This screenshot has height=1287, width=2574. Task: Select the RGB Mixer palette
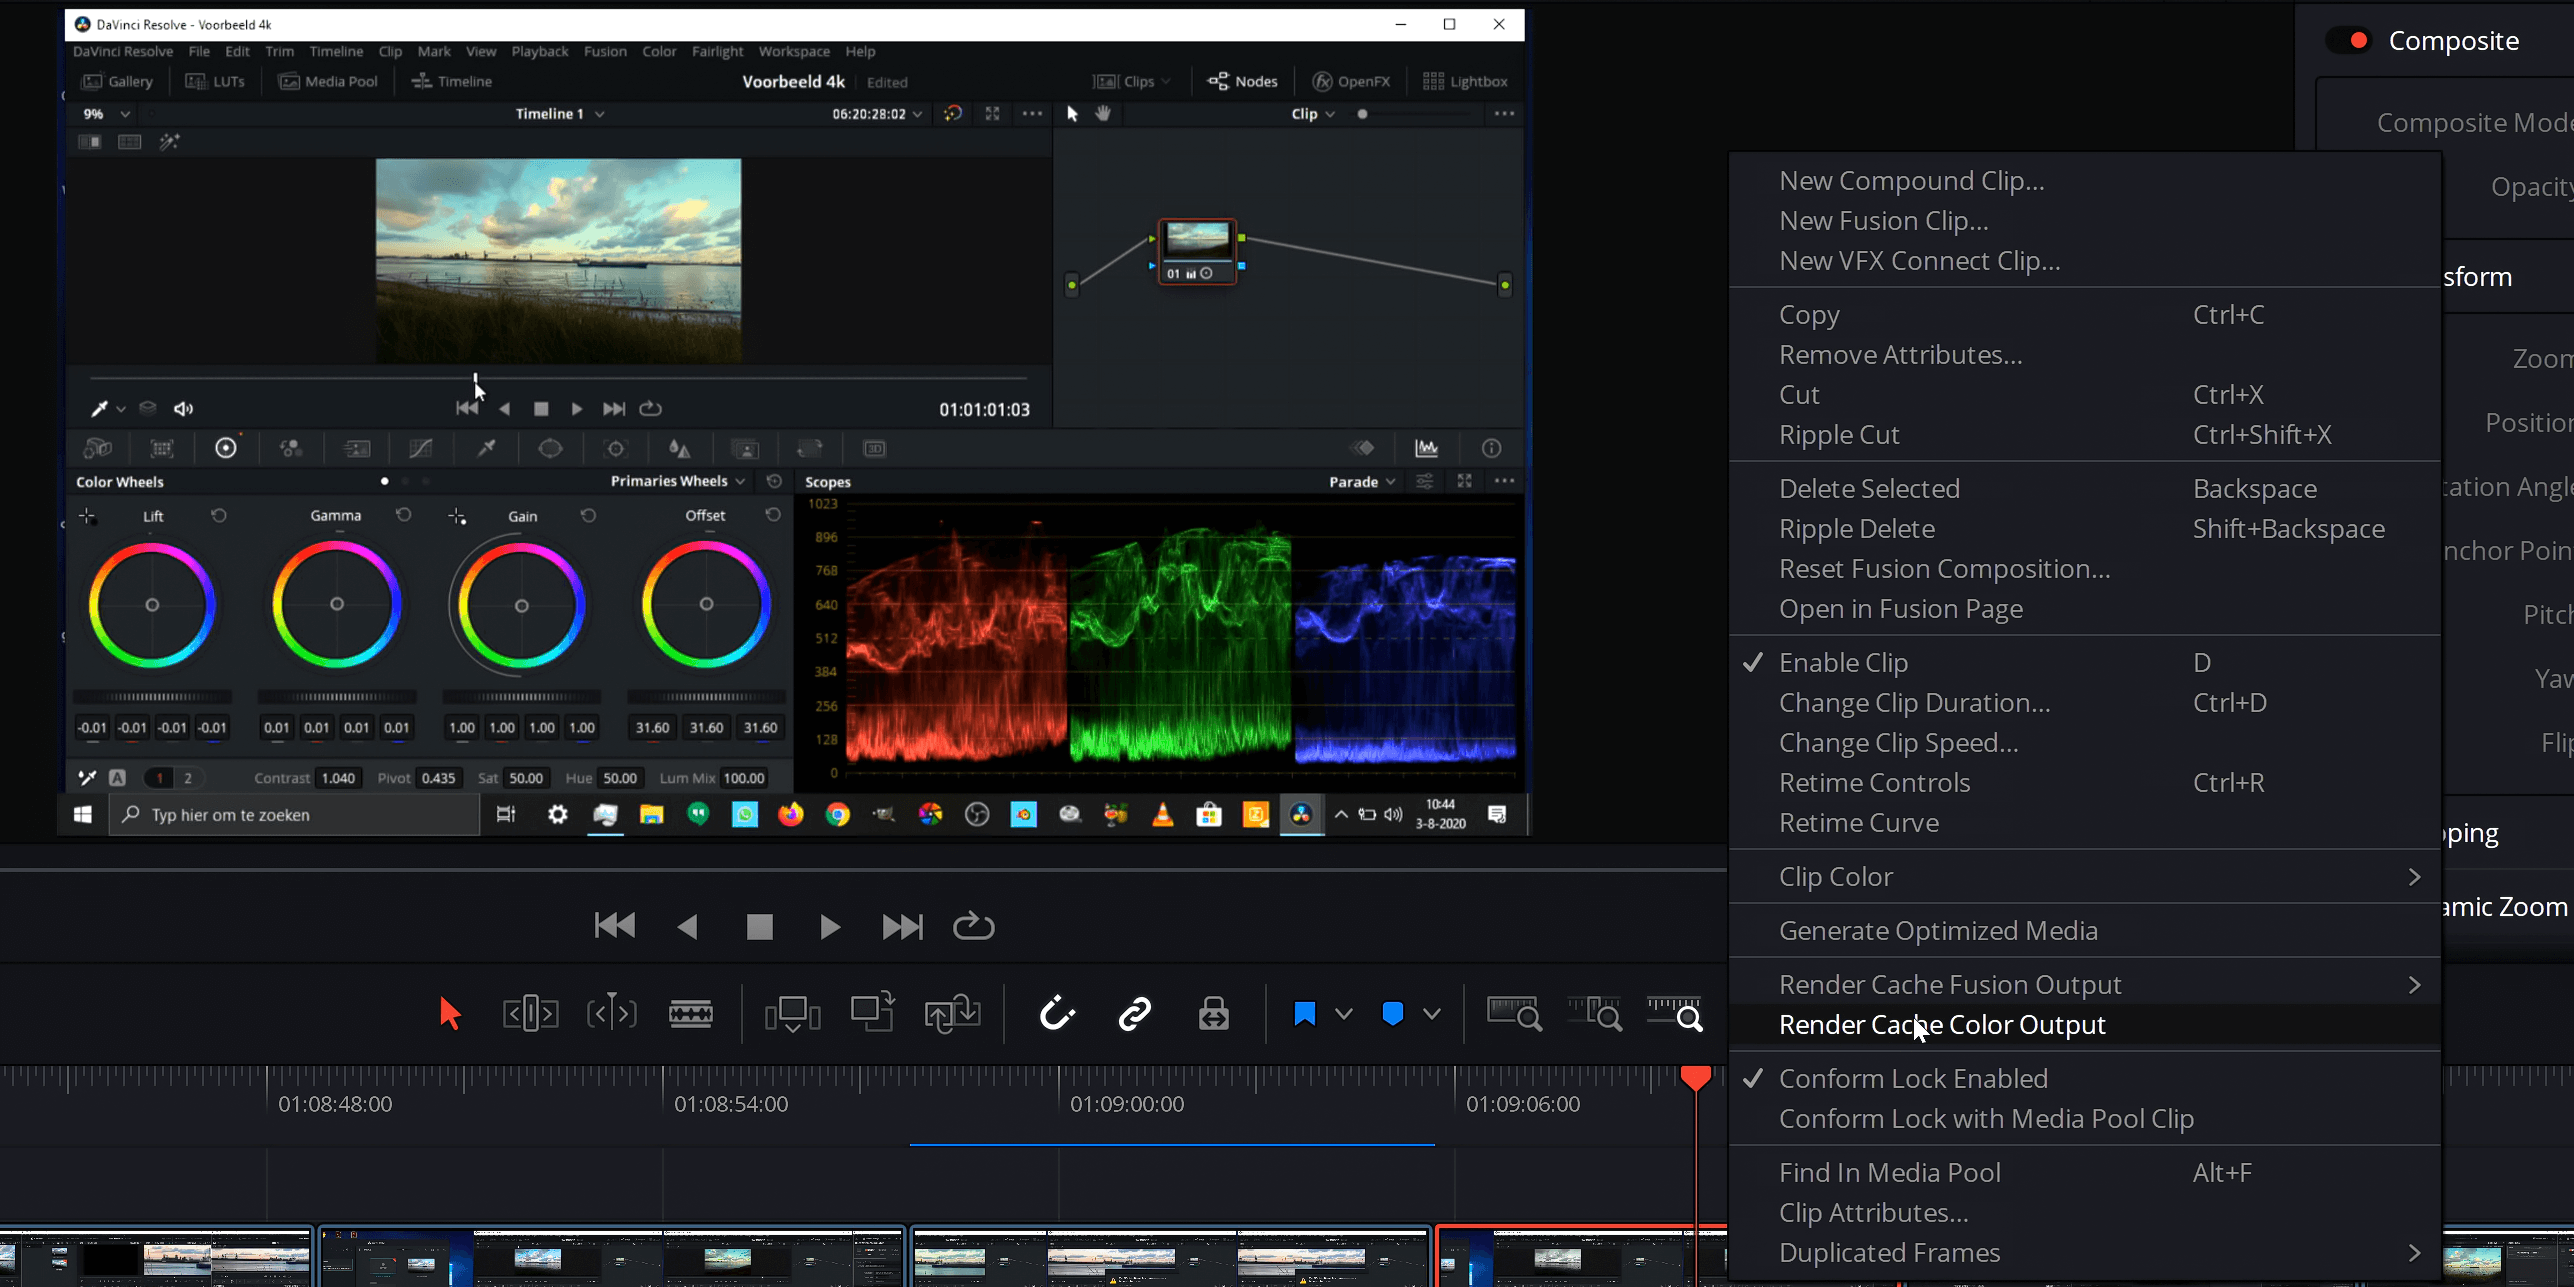coord(291,447)
